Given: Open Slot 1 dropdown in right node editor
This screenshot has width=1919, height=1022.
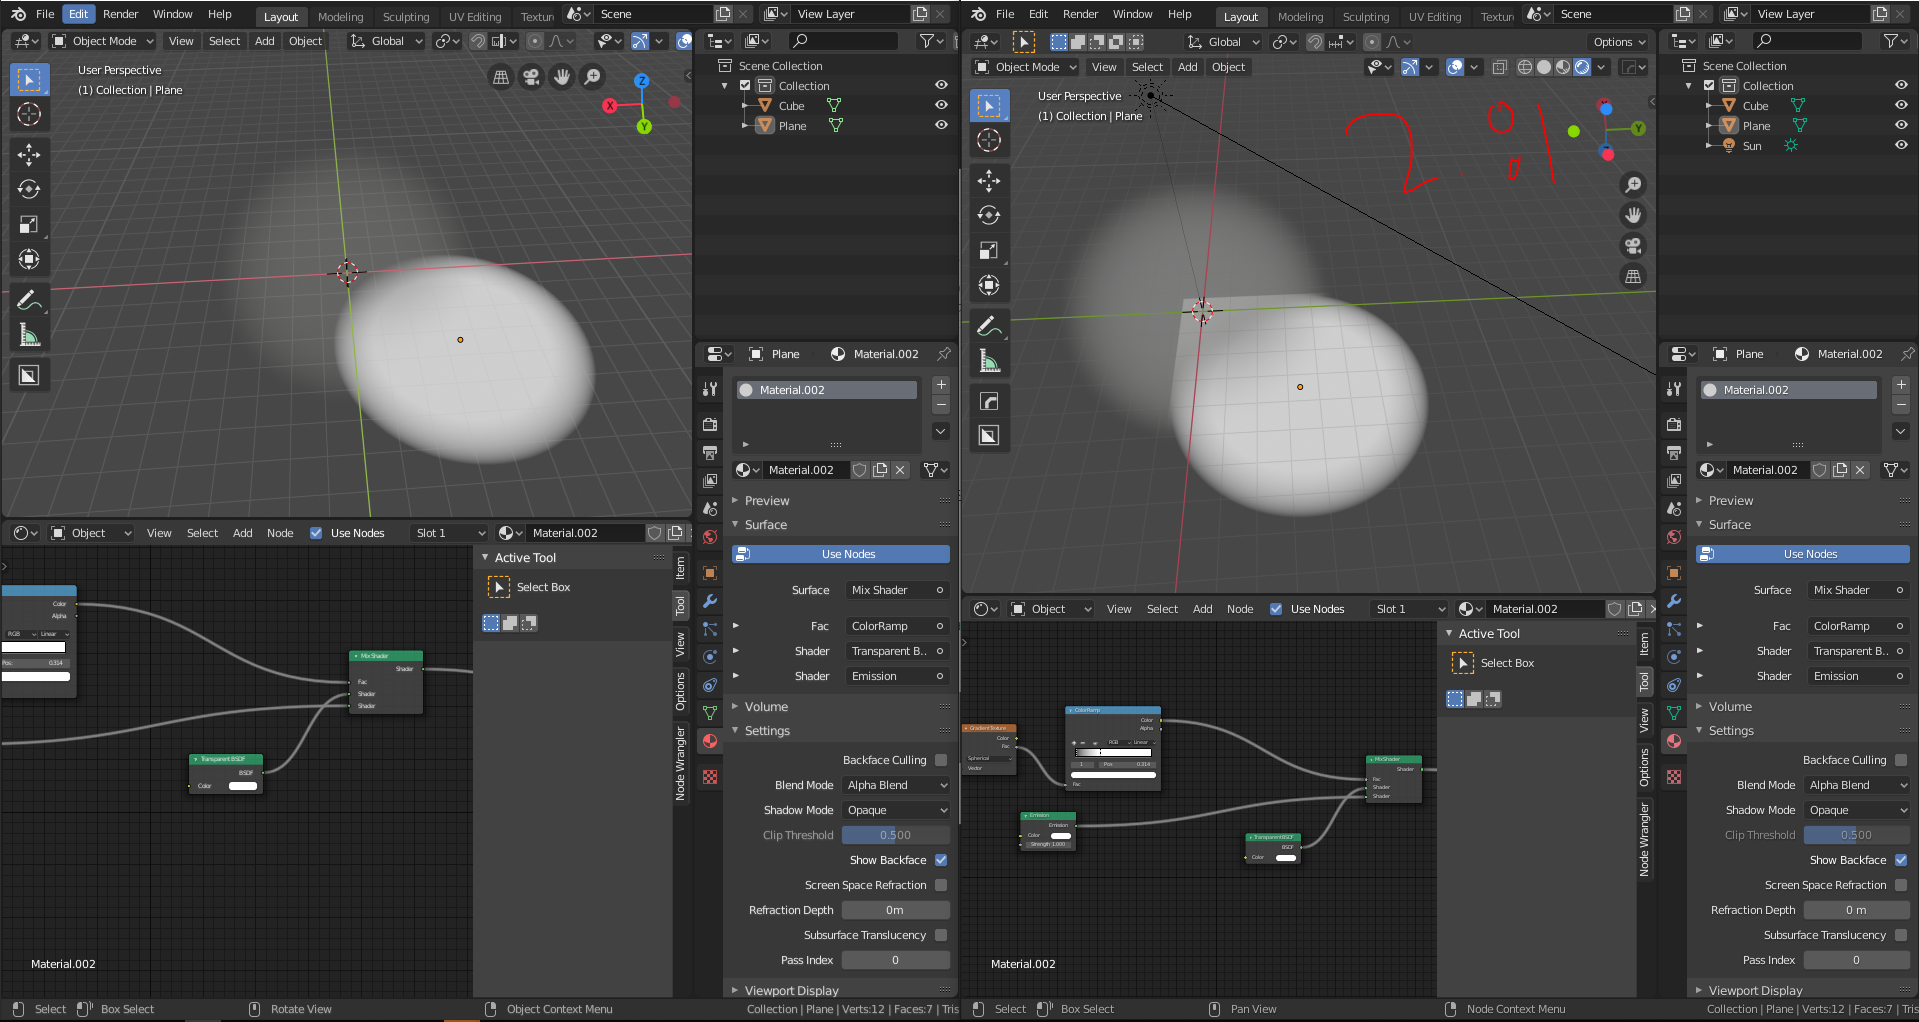Looking at the screenshot, I should coord(1408,609).
